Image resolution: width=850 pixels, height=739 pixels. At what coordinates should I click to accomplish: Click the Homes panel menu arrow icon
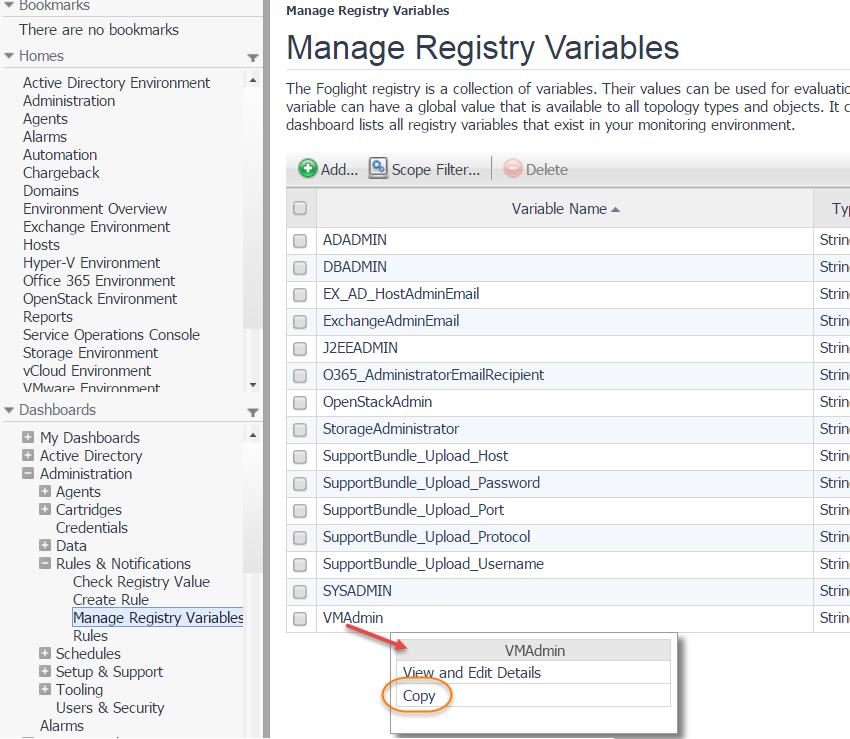tap(252, 58)
